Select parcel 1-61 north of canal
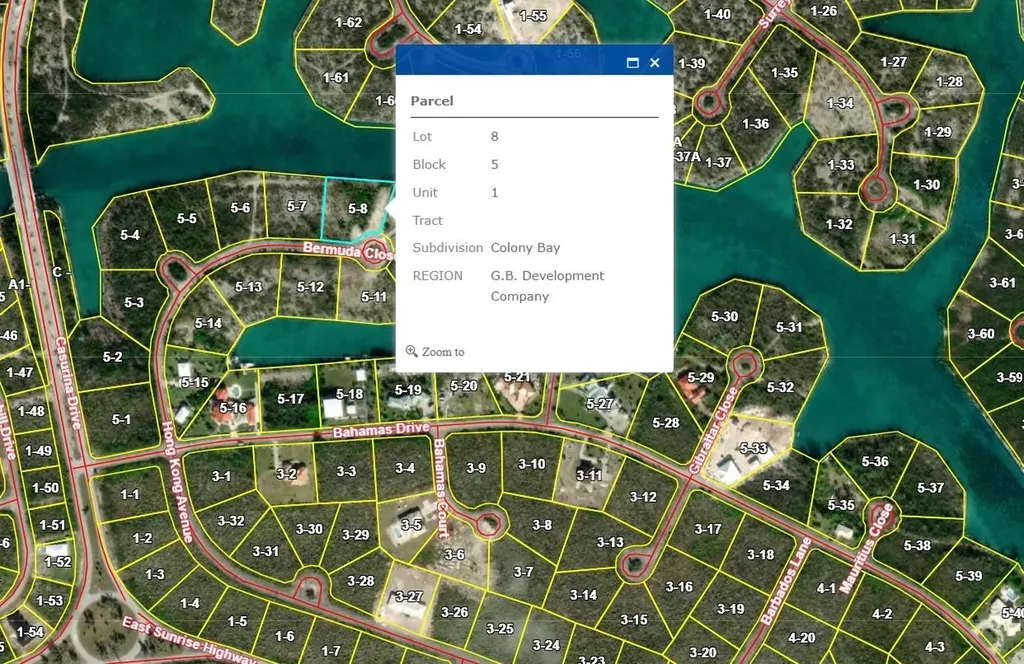Image resolution: width=1024 pixels, height=664 pixels. point(336,77)
